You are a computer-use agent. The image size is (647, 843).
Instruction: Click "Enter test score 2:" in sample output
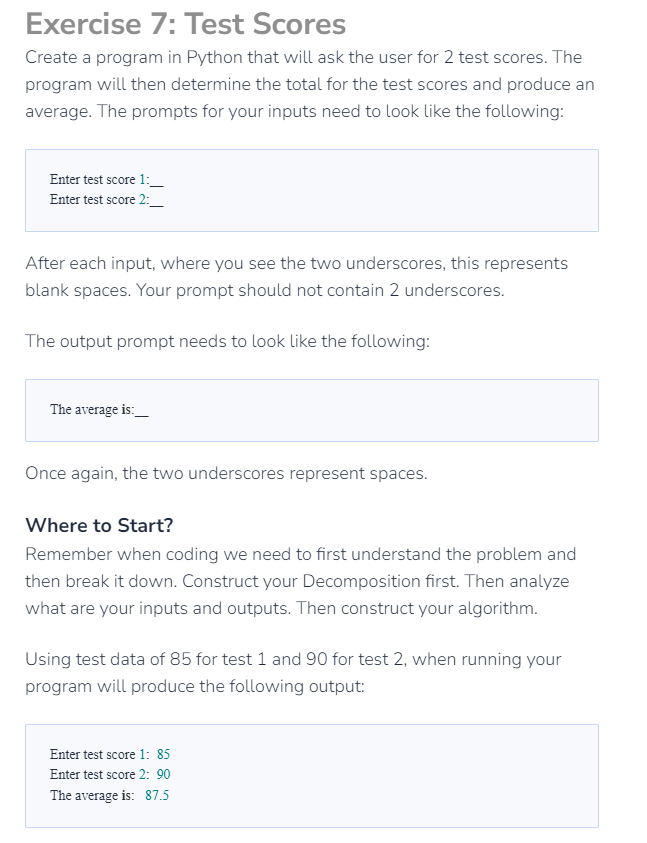(x=99, y=774)
